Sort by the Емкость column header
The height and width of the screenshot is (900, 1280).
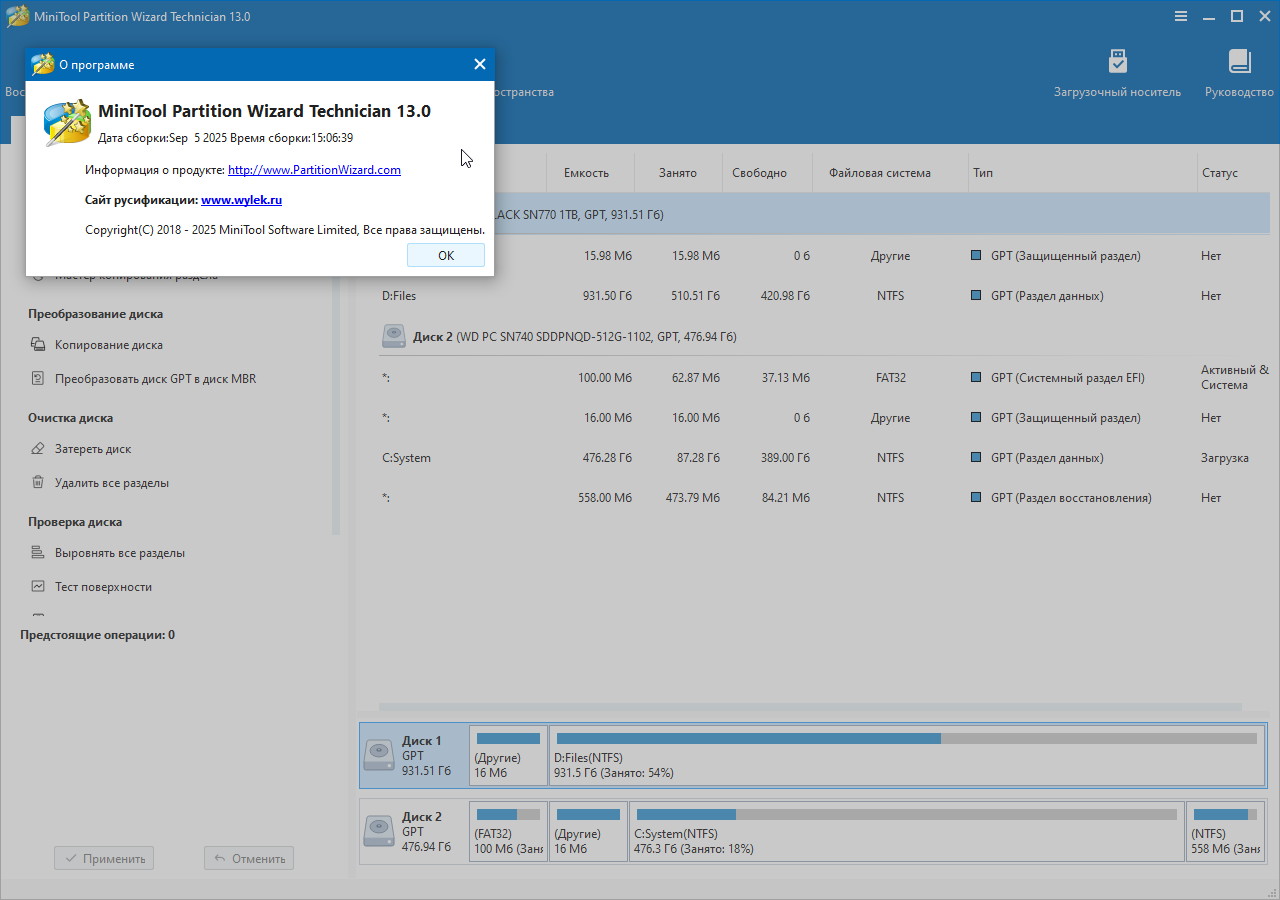(586, 173)
